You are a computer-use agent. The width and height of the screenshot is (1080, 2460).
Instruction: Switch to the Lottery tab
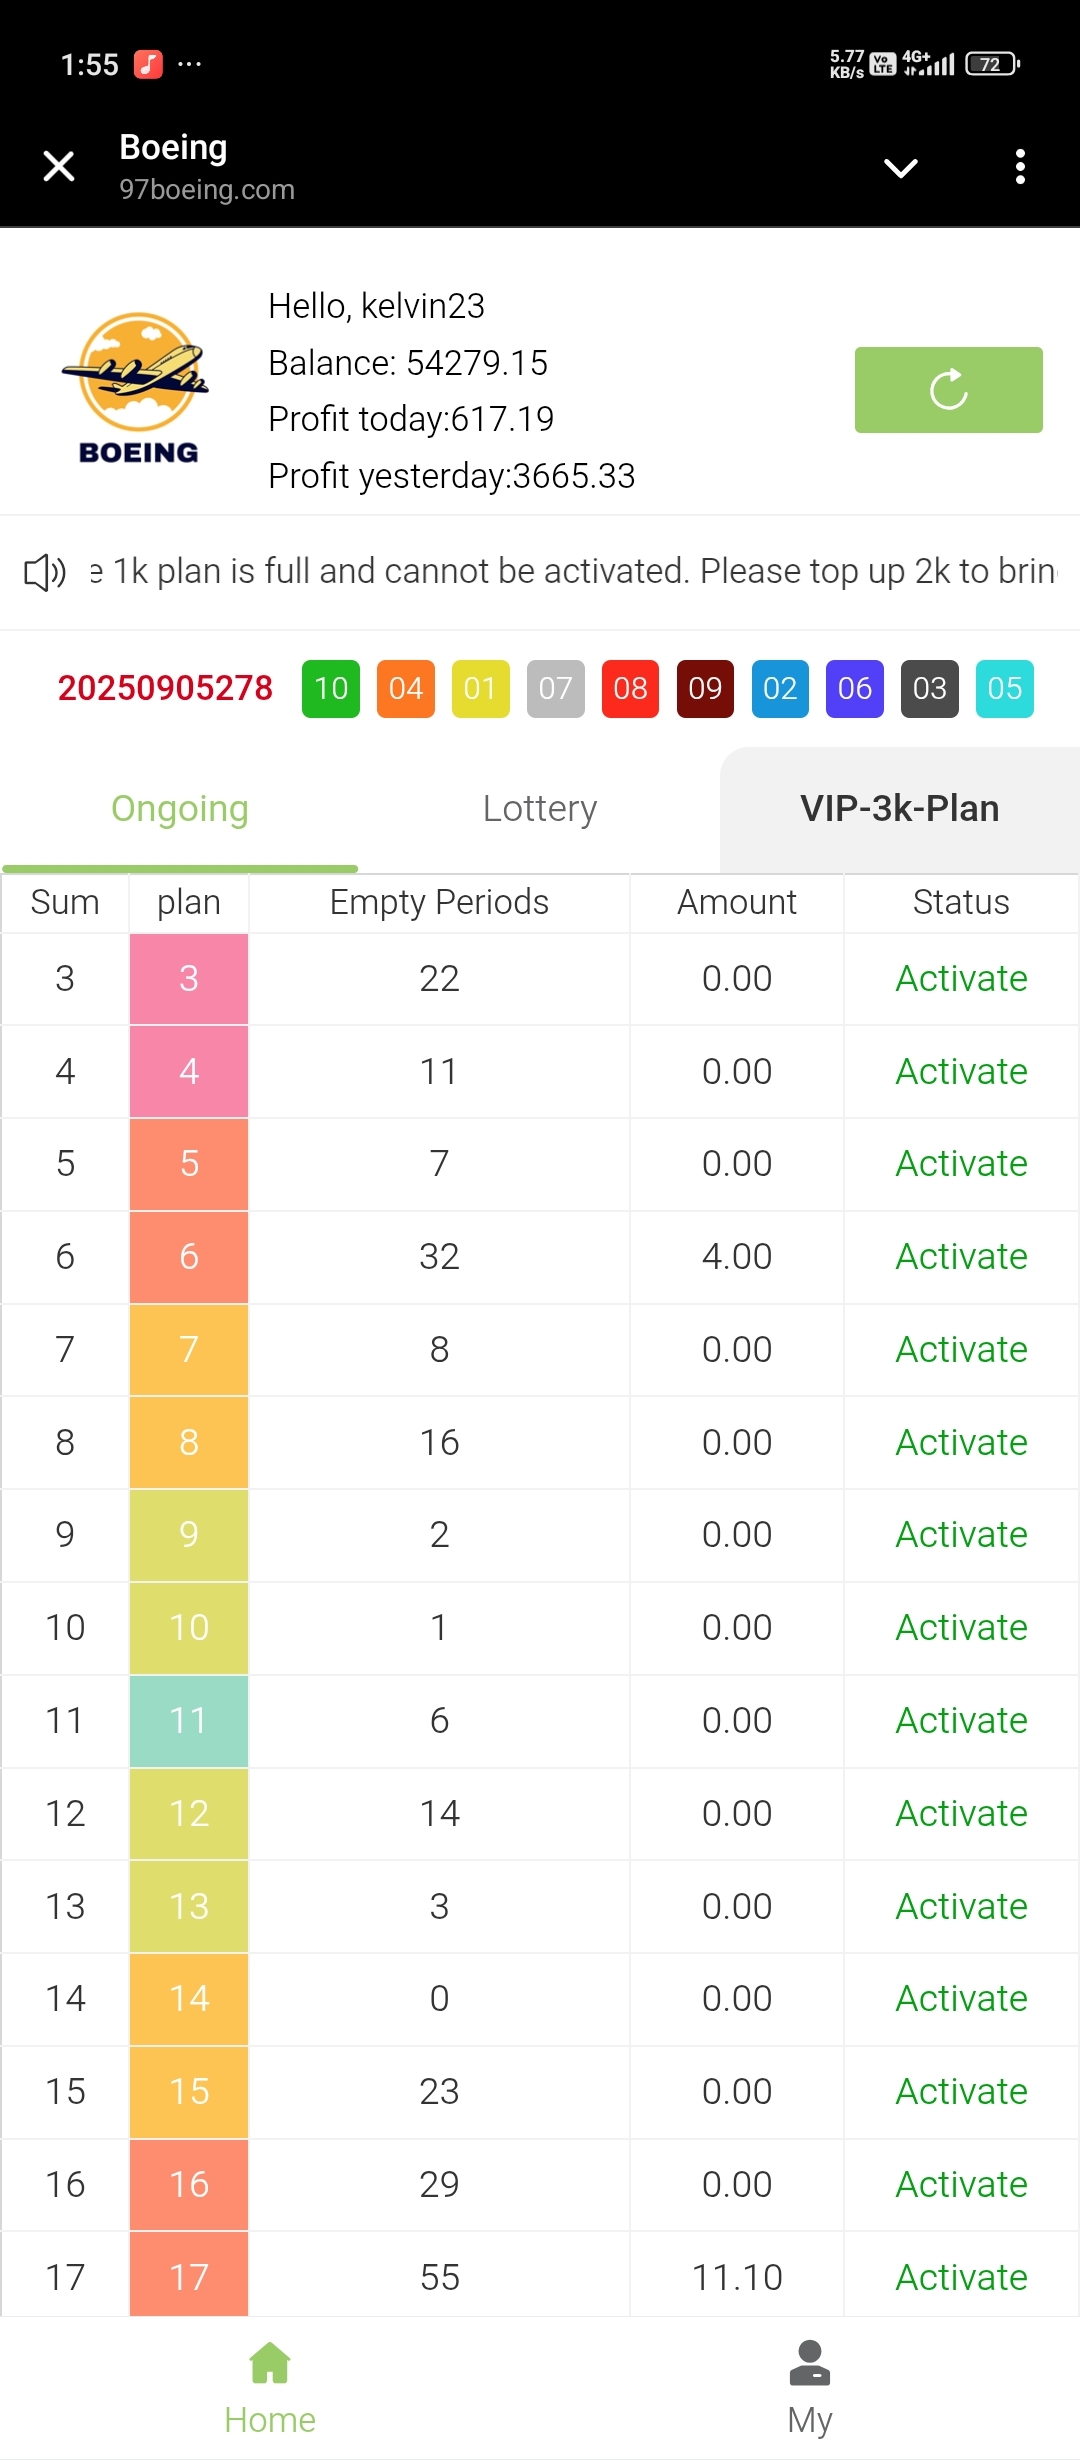tap(540, 808)
